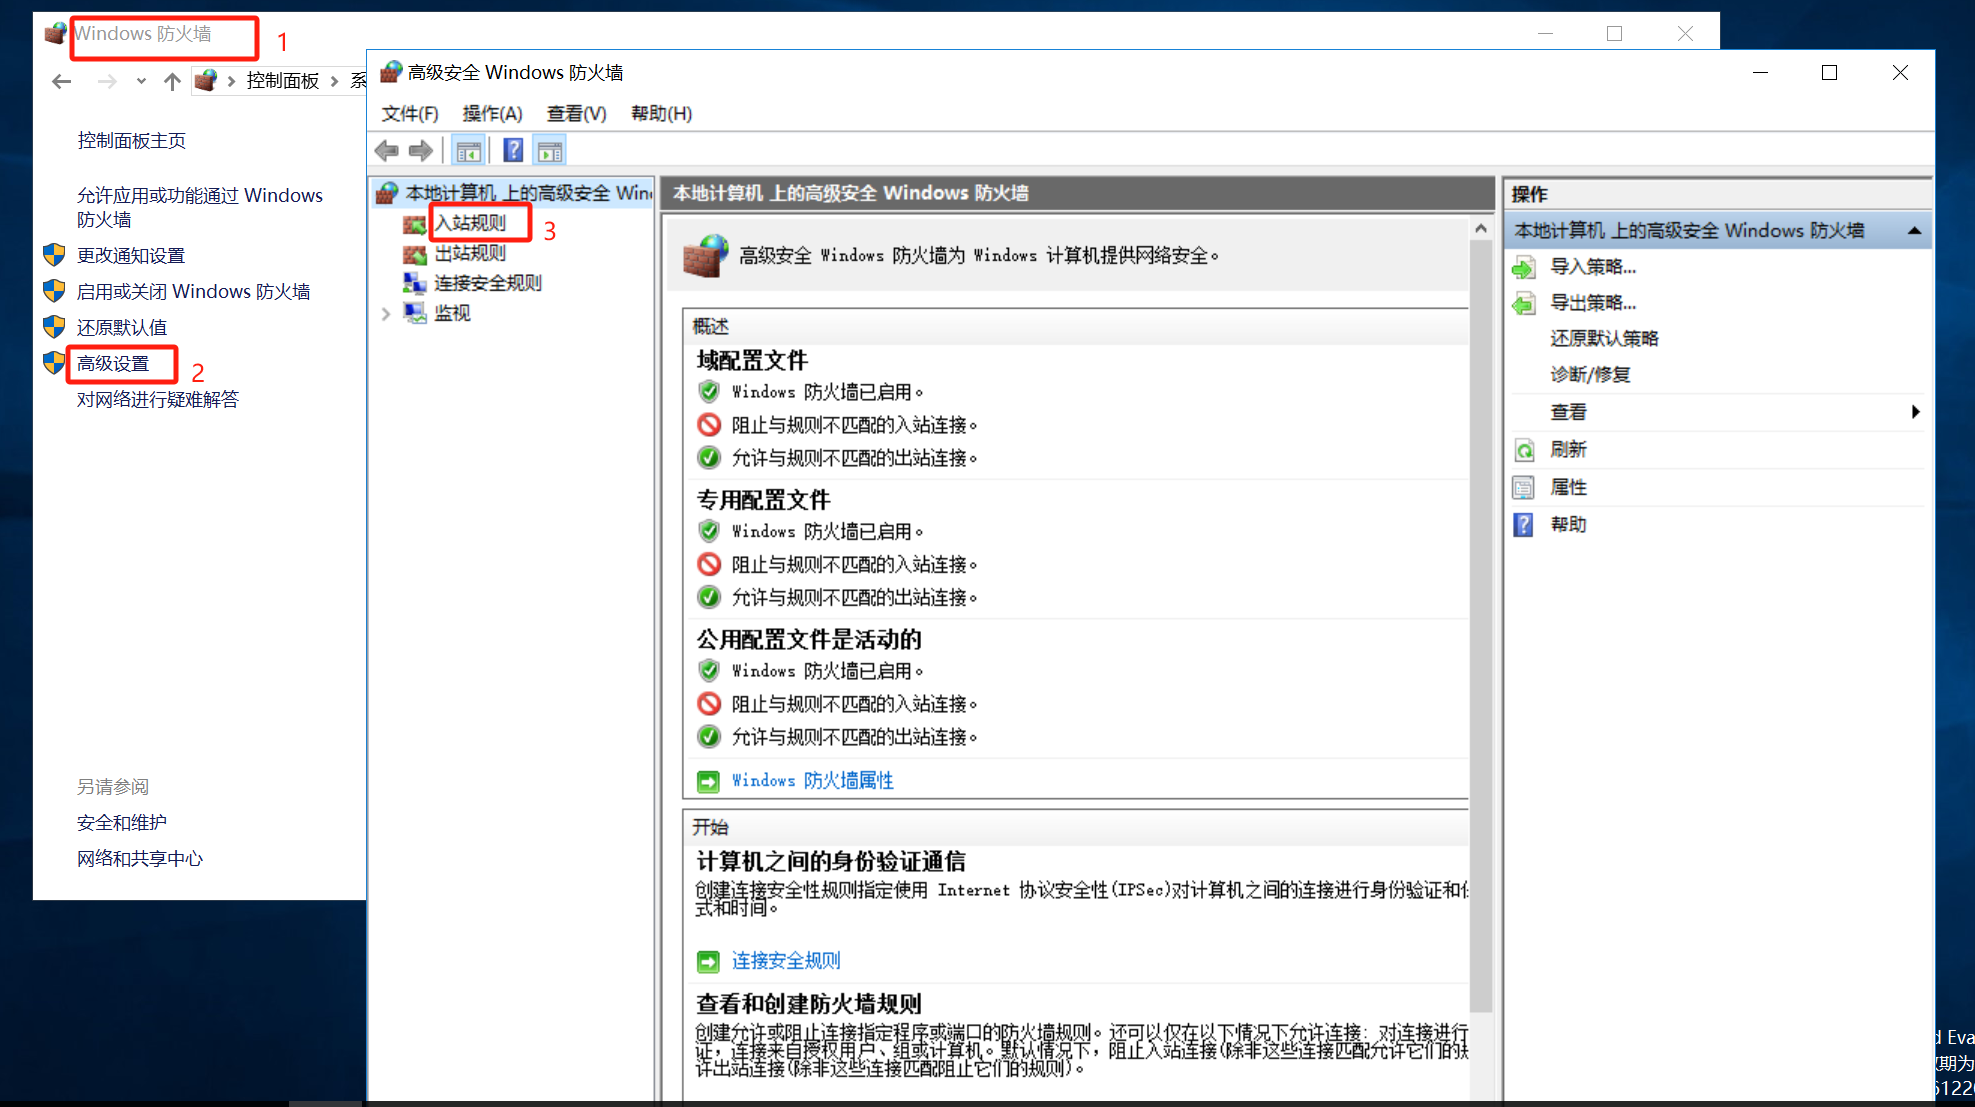Open the View (查看) submenu arrow

point(1914,412)
